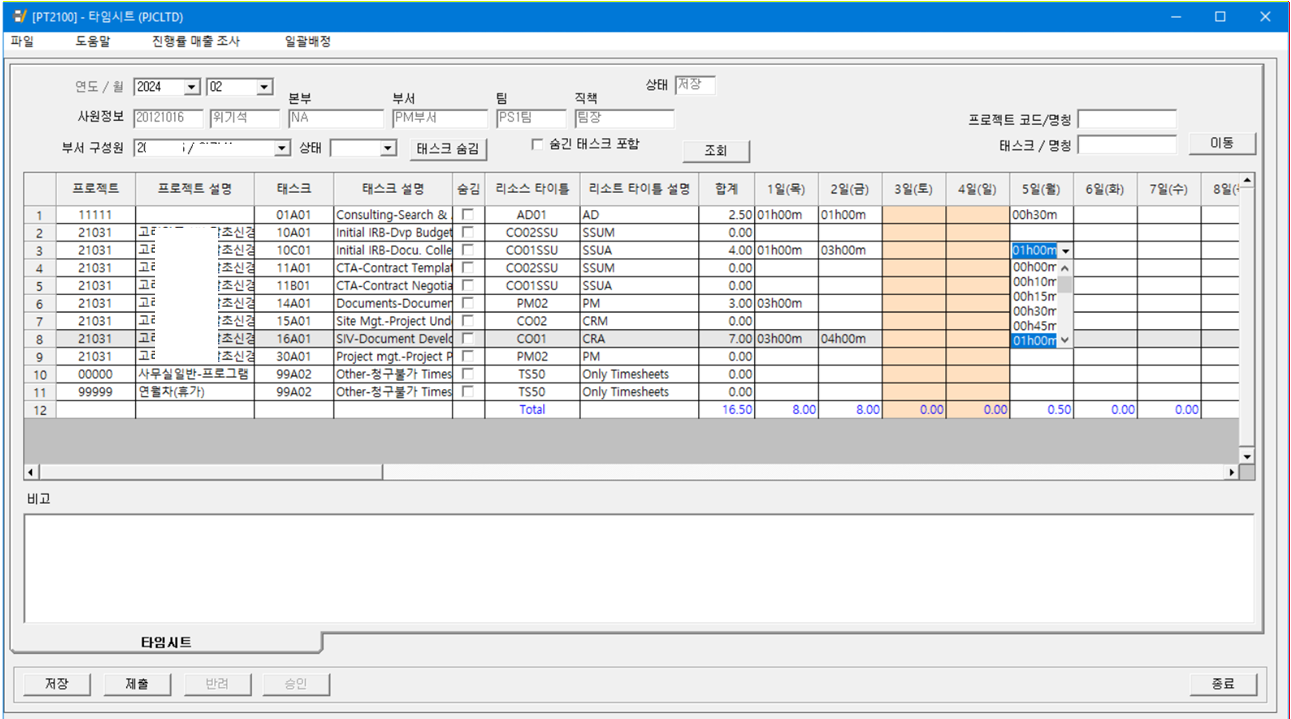Expand the 상태 filter combo box
Screen dimensions: 1291x719
pos(389,149)
